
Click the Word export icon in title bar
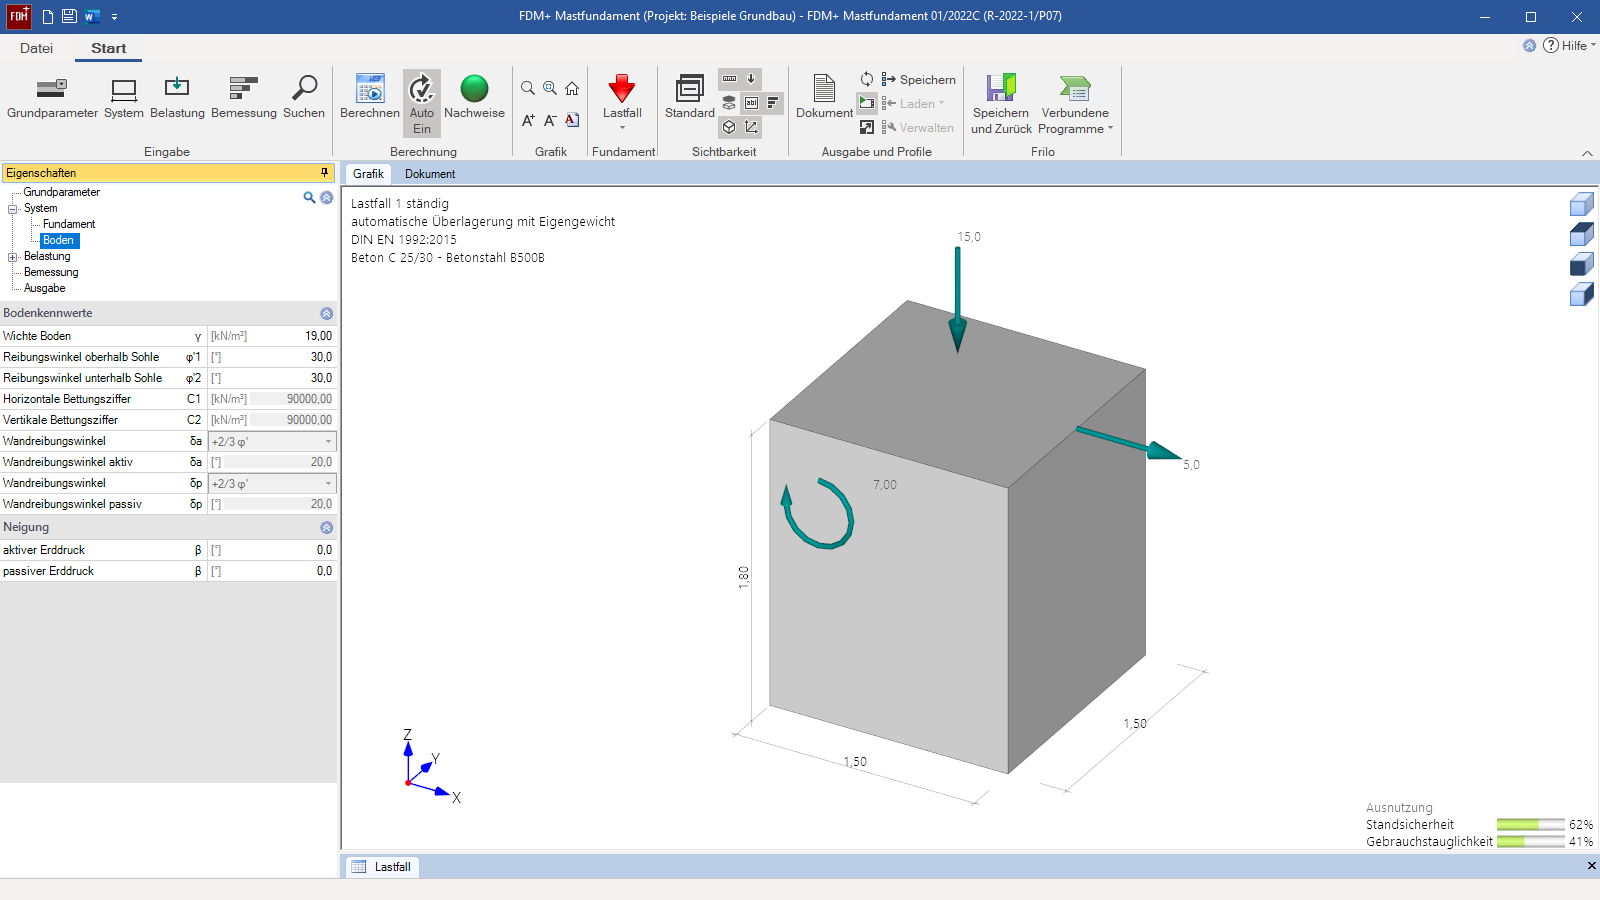coord(92,16)
